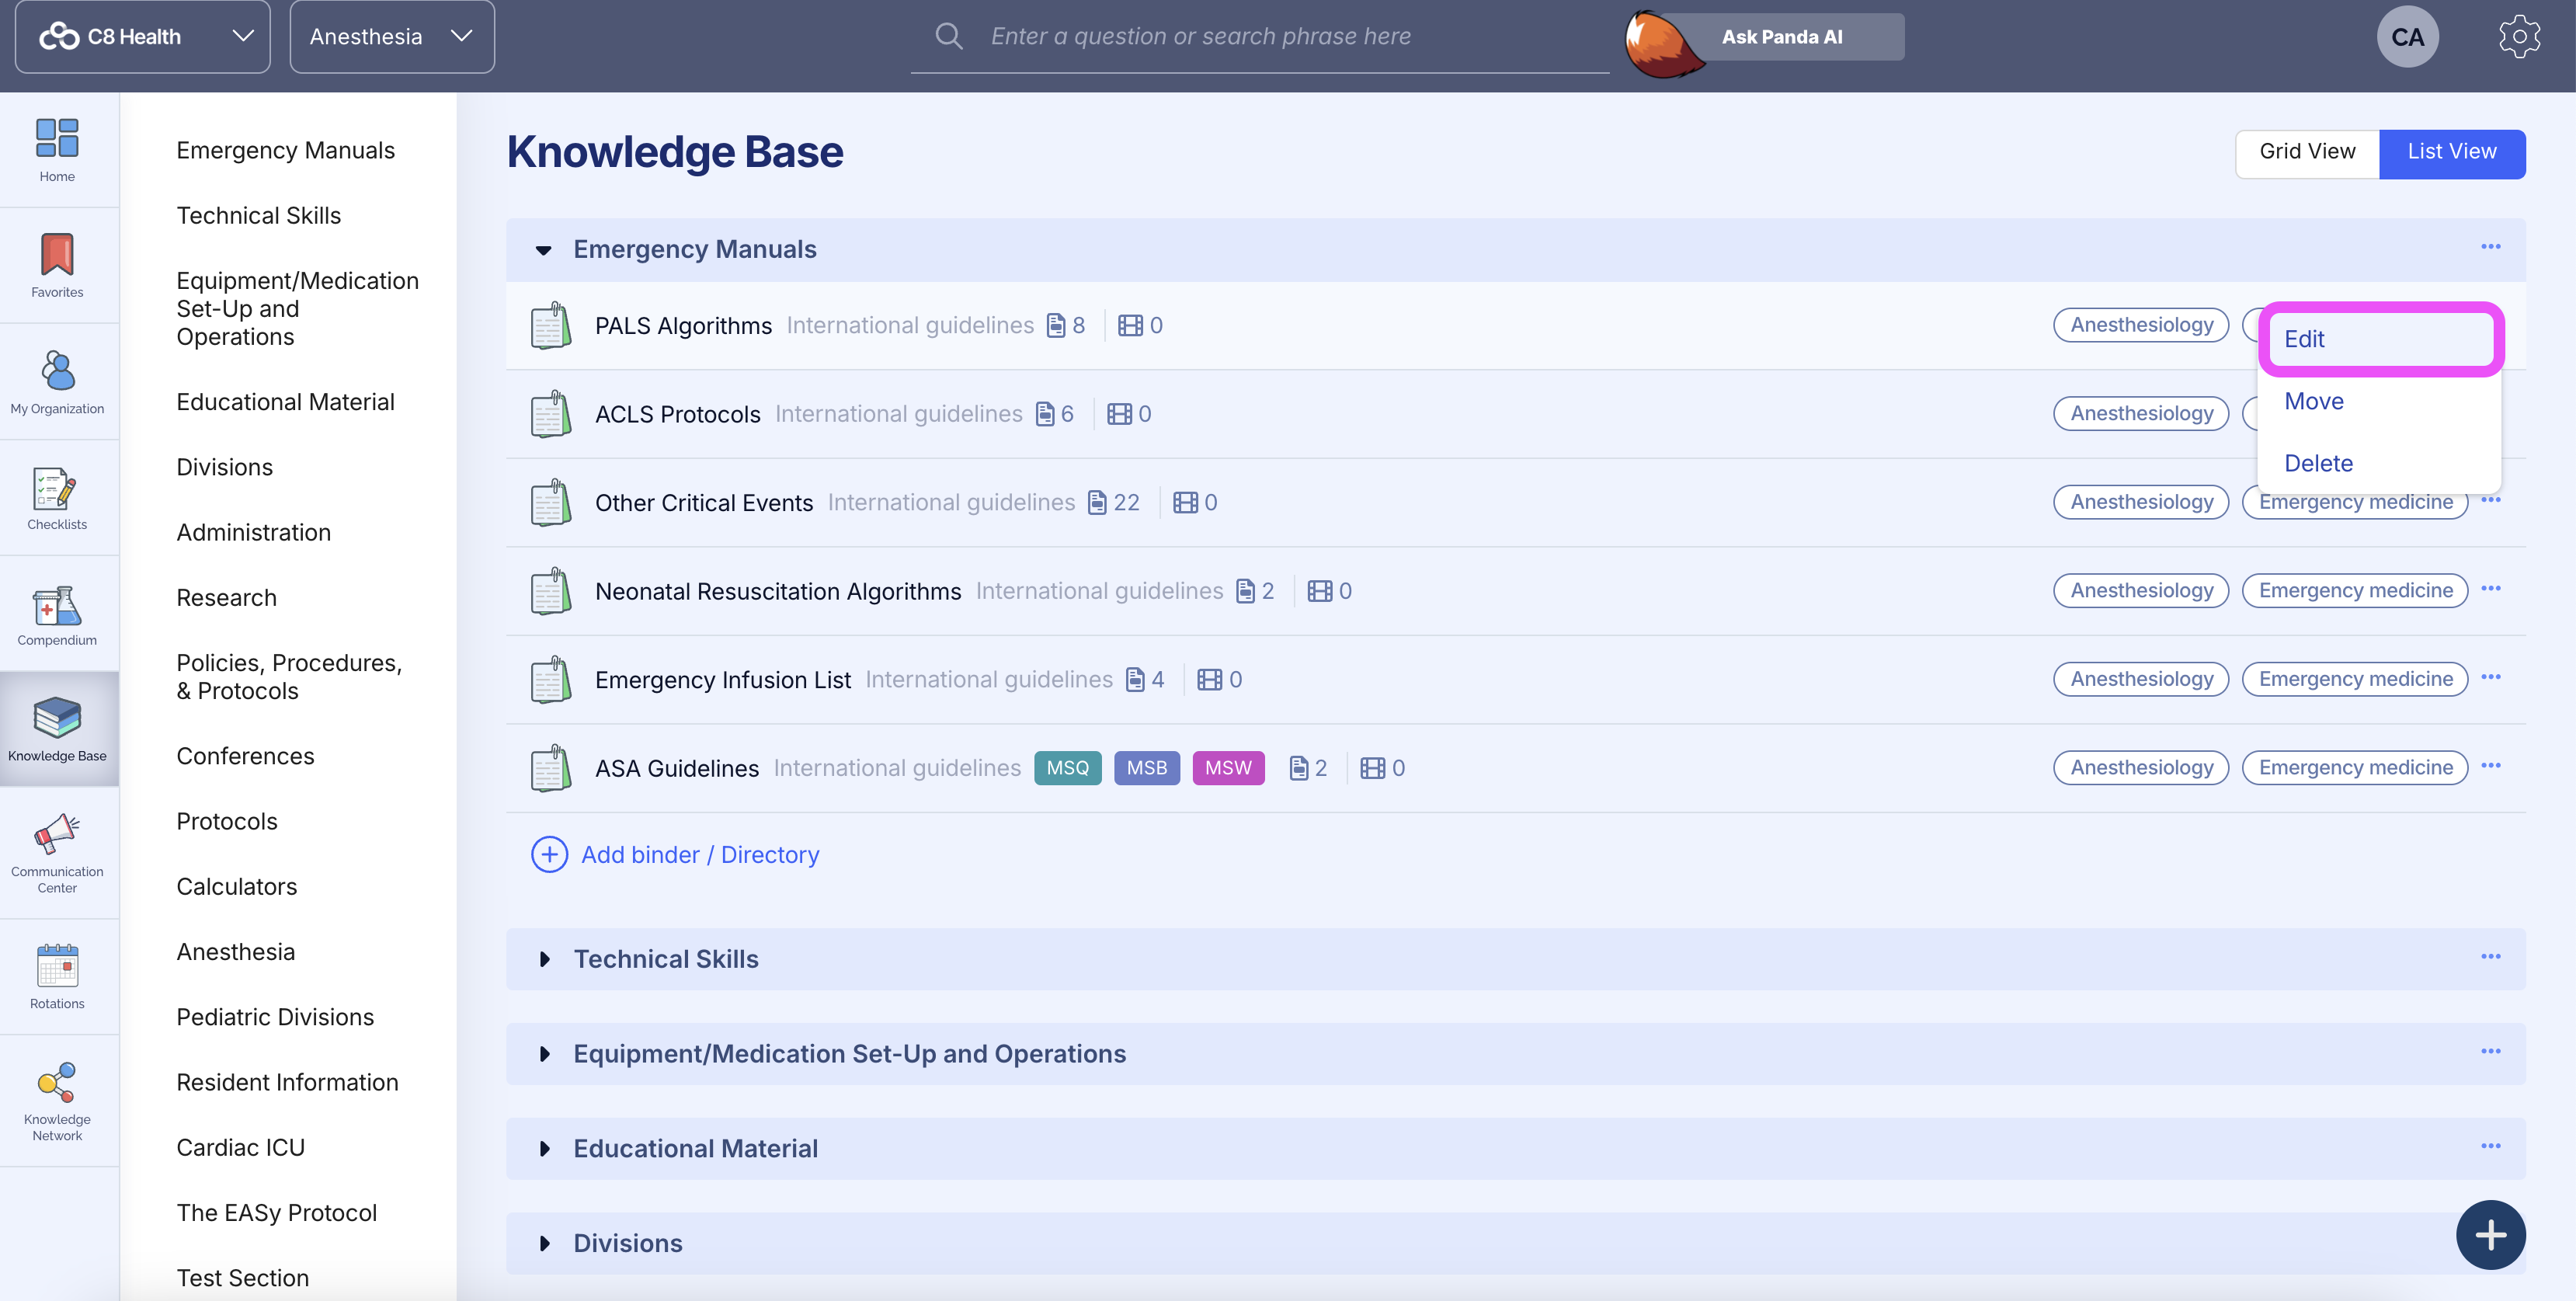Expand the Technical Skills section

[544, 960]
